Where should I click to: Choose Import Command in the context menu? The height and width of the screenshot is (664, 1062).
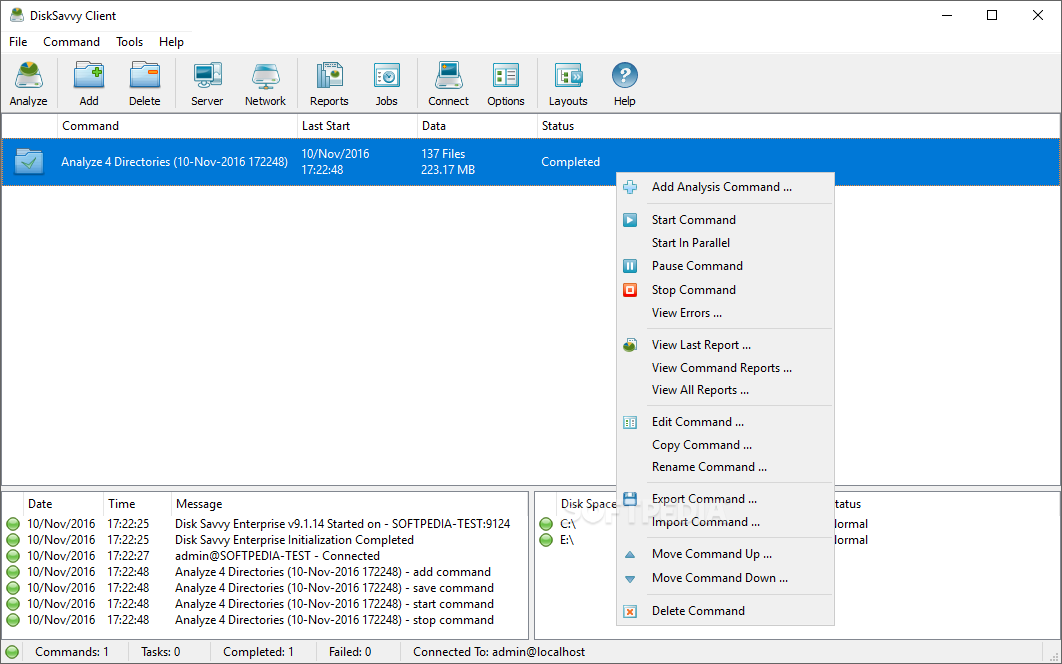[725, 522]
